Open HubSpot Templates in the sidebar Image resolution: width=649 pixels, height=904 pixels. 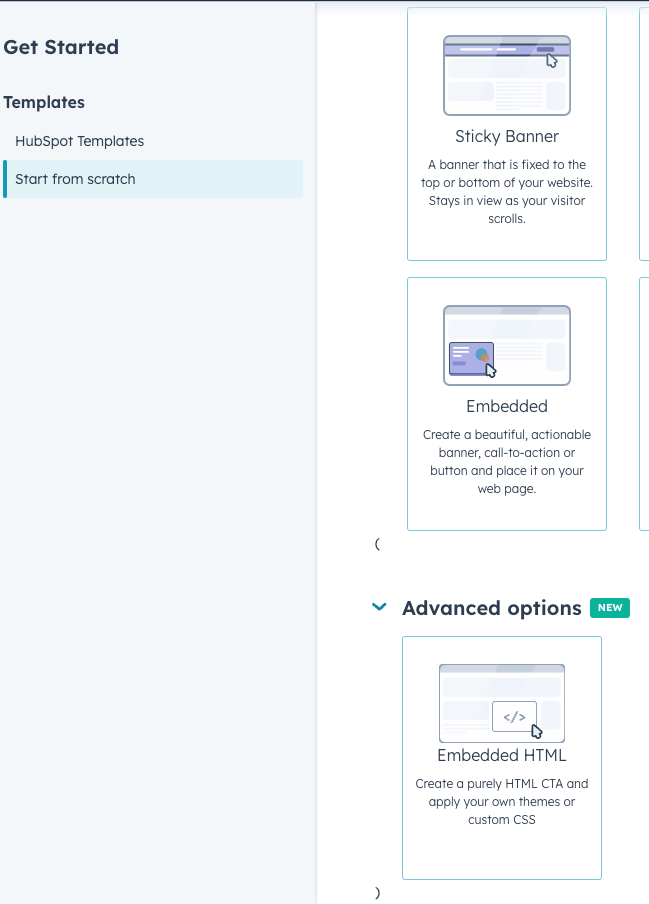[x=79, y=141]
